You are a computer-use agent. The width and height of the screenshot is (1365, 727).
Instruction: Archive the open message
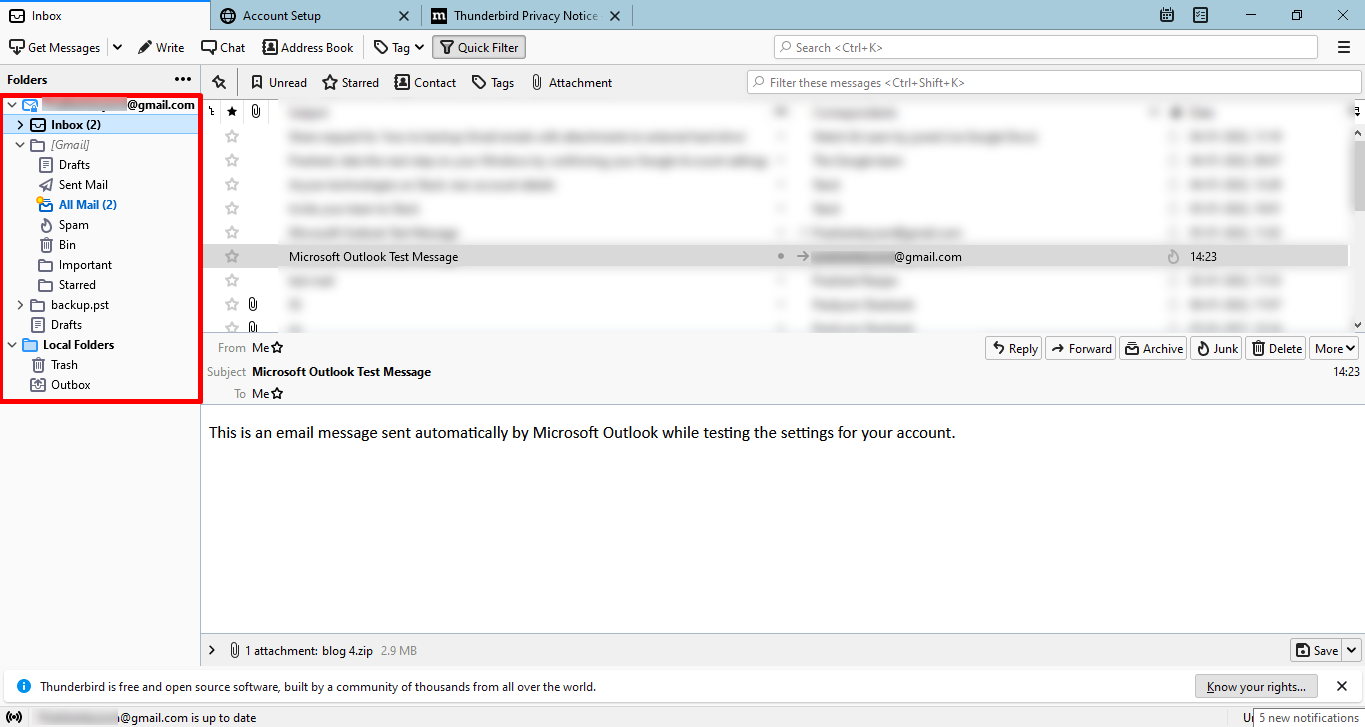coord(1153,348)
